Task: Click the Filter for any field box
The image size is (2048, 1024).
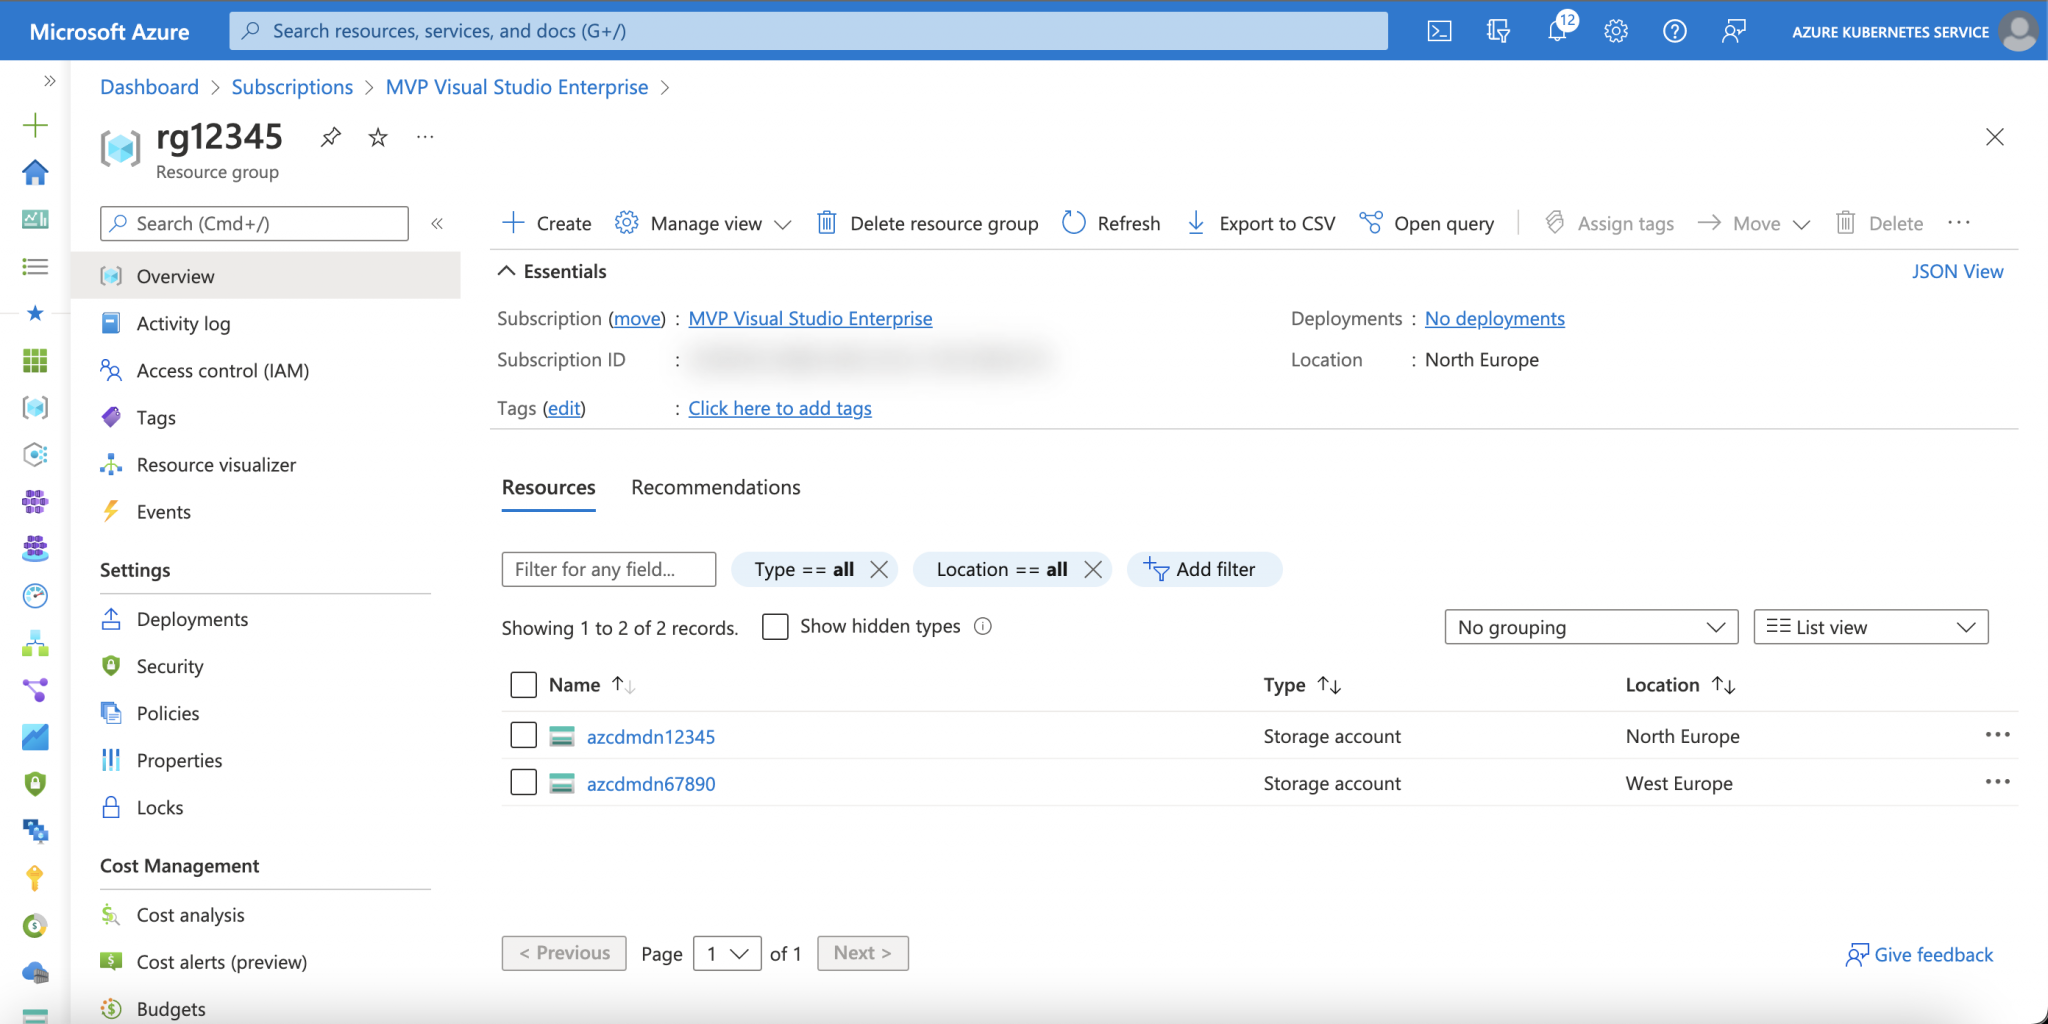Action: 607,569
